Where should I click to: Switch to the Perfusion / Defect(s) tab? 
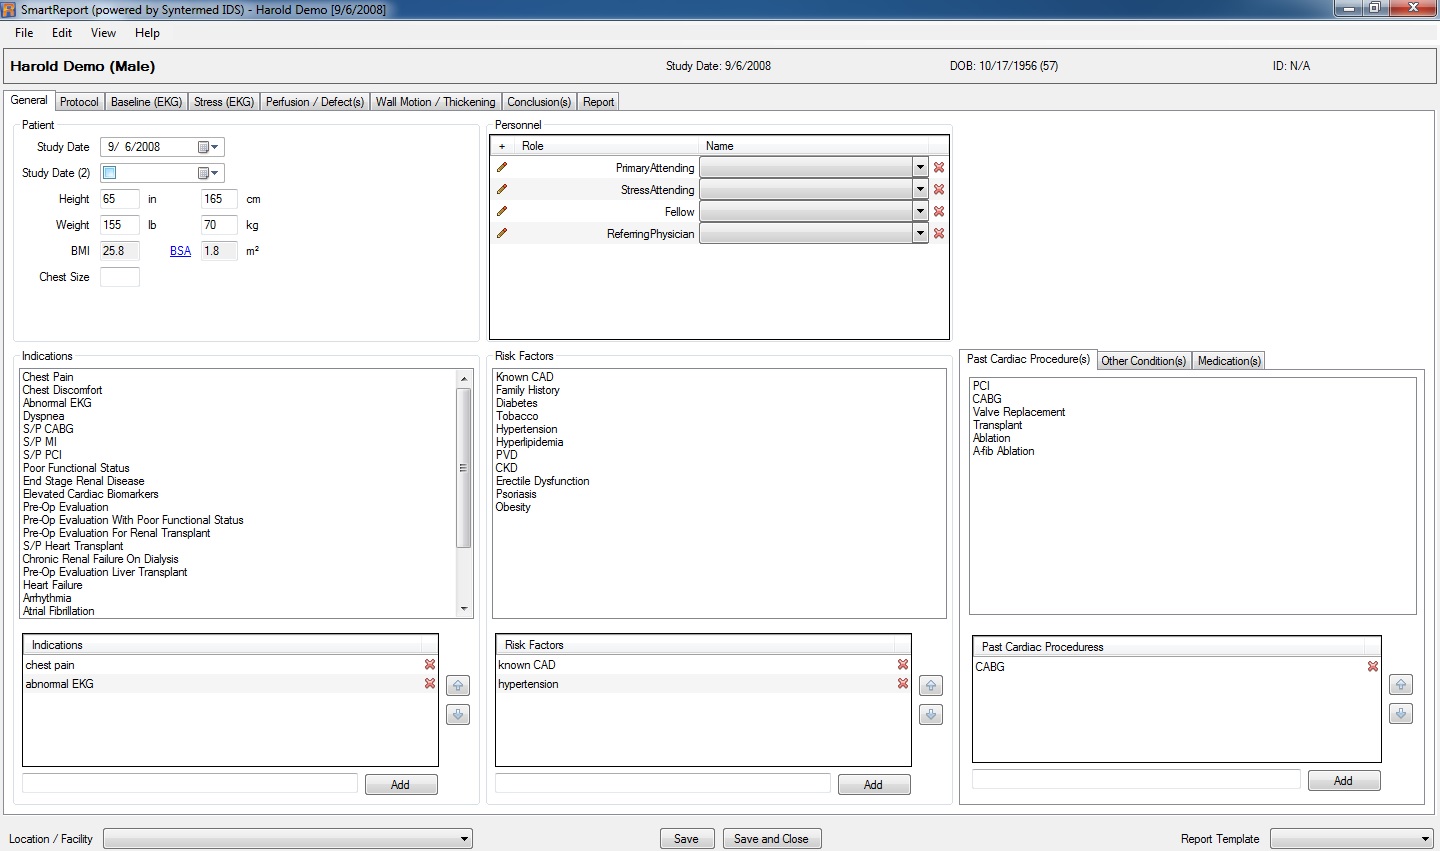[x=314, y=102]
